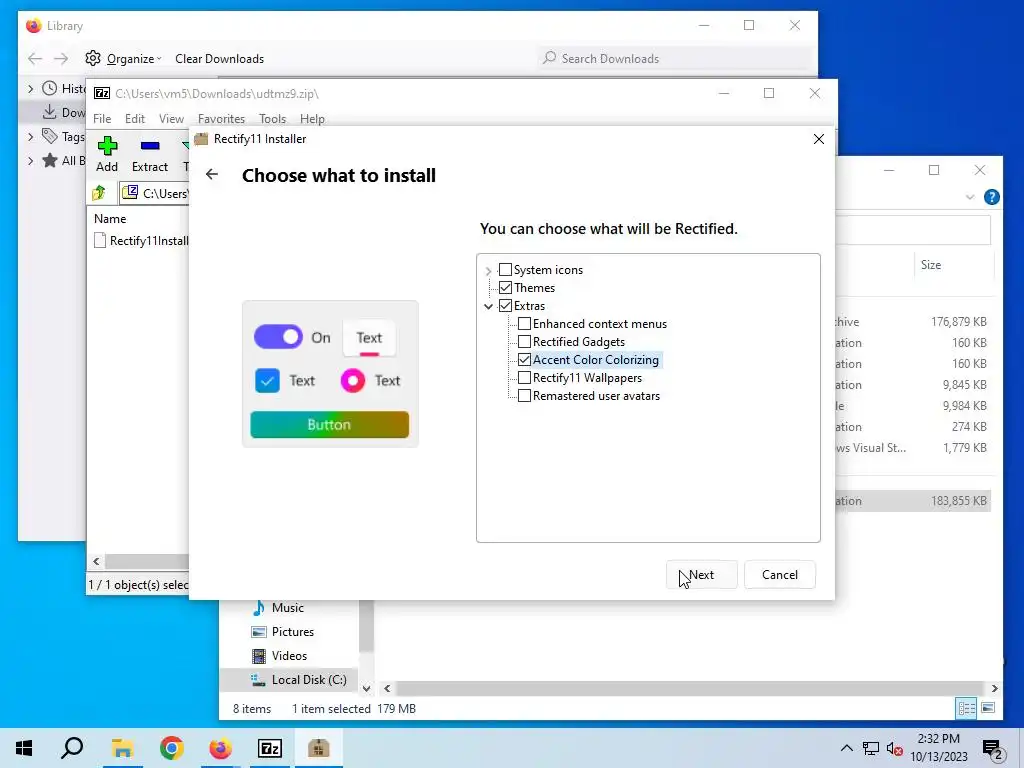Enable Enhanced context menus option
Screen dimensions: 1024x768
[524, 324]
